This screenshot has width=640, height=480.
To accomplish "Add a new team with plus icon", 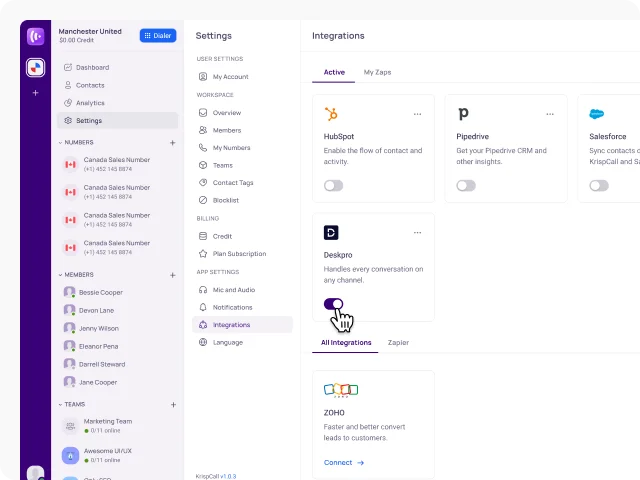I will [173, 404].
